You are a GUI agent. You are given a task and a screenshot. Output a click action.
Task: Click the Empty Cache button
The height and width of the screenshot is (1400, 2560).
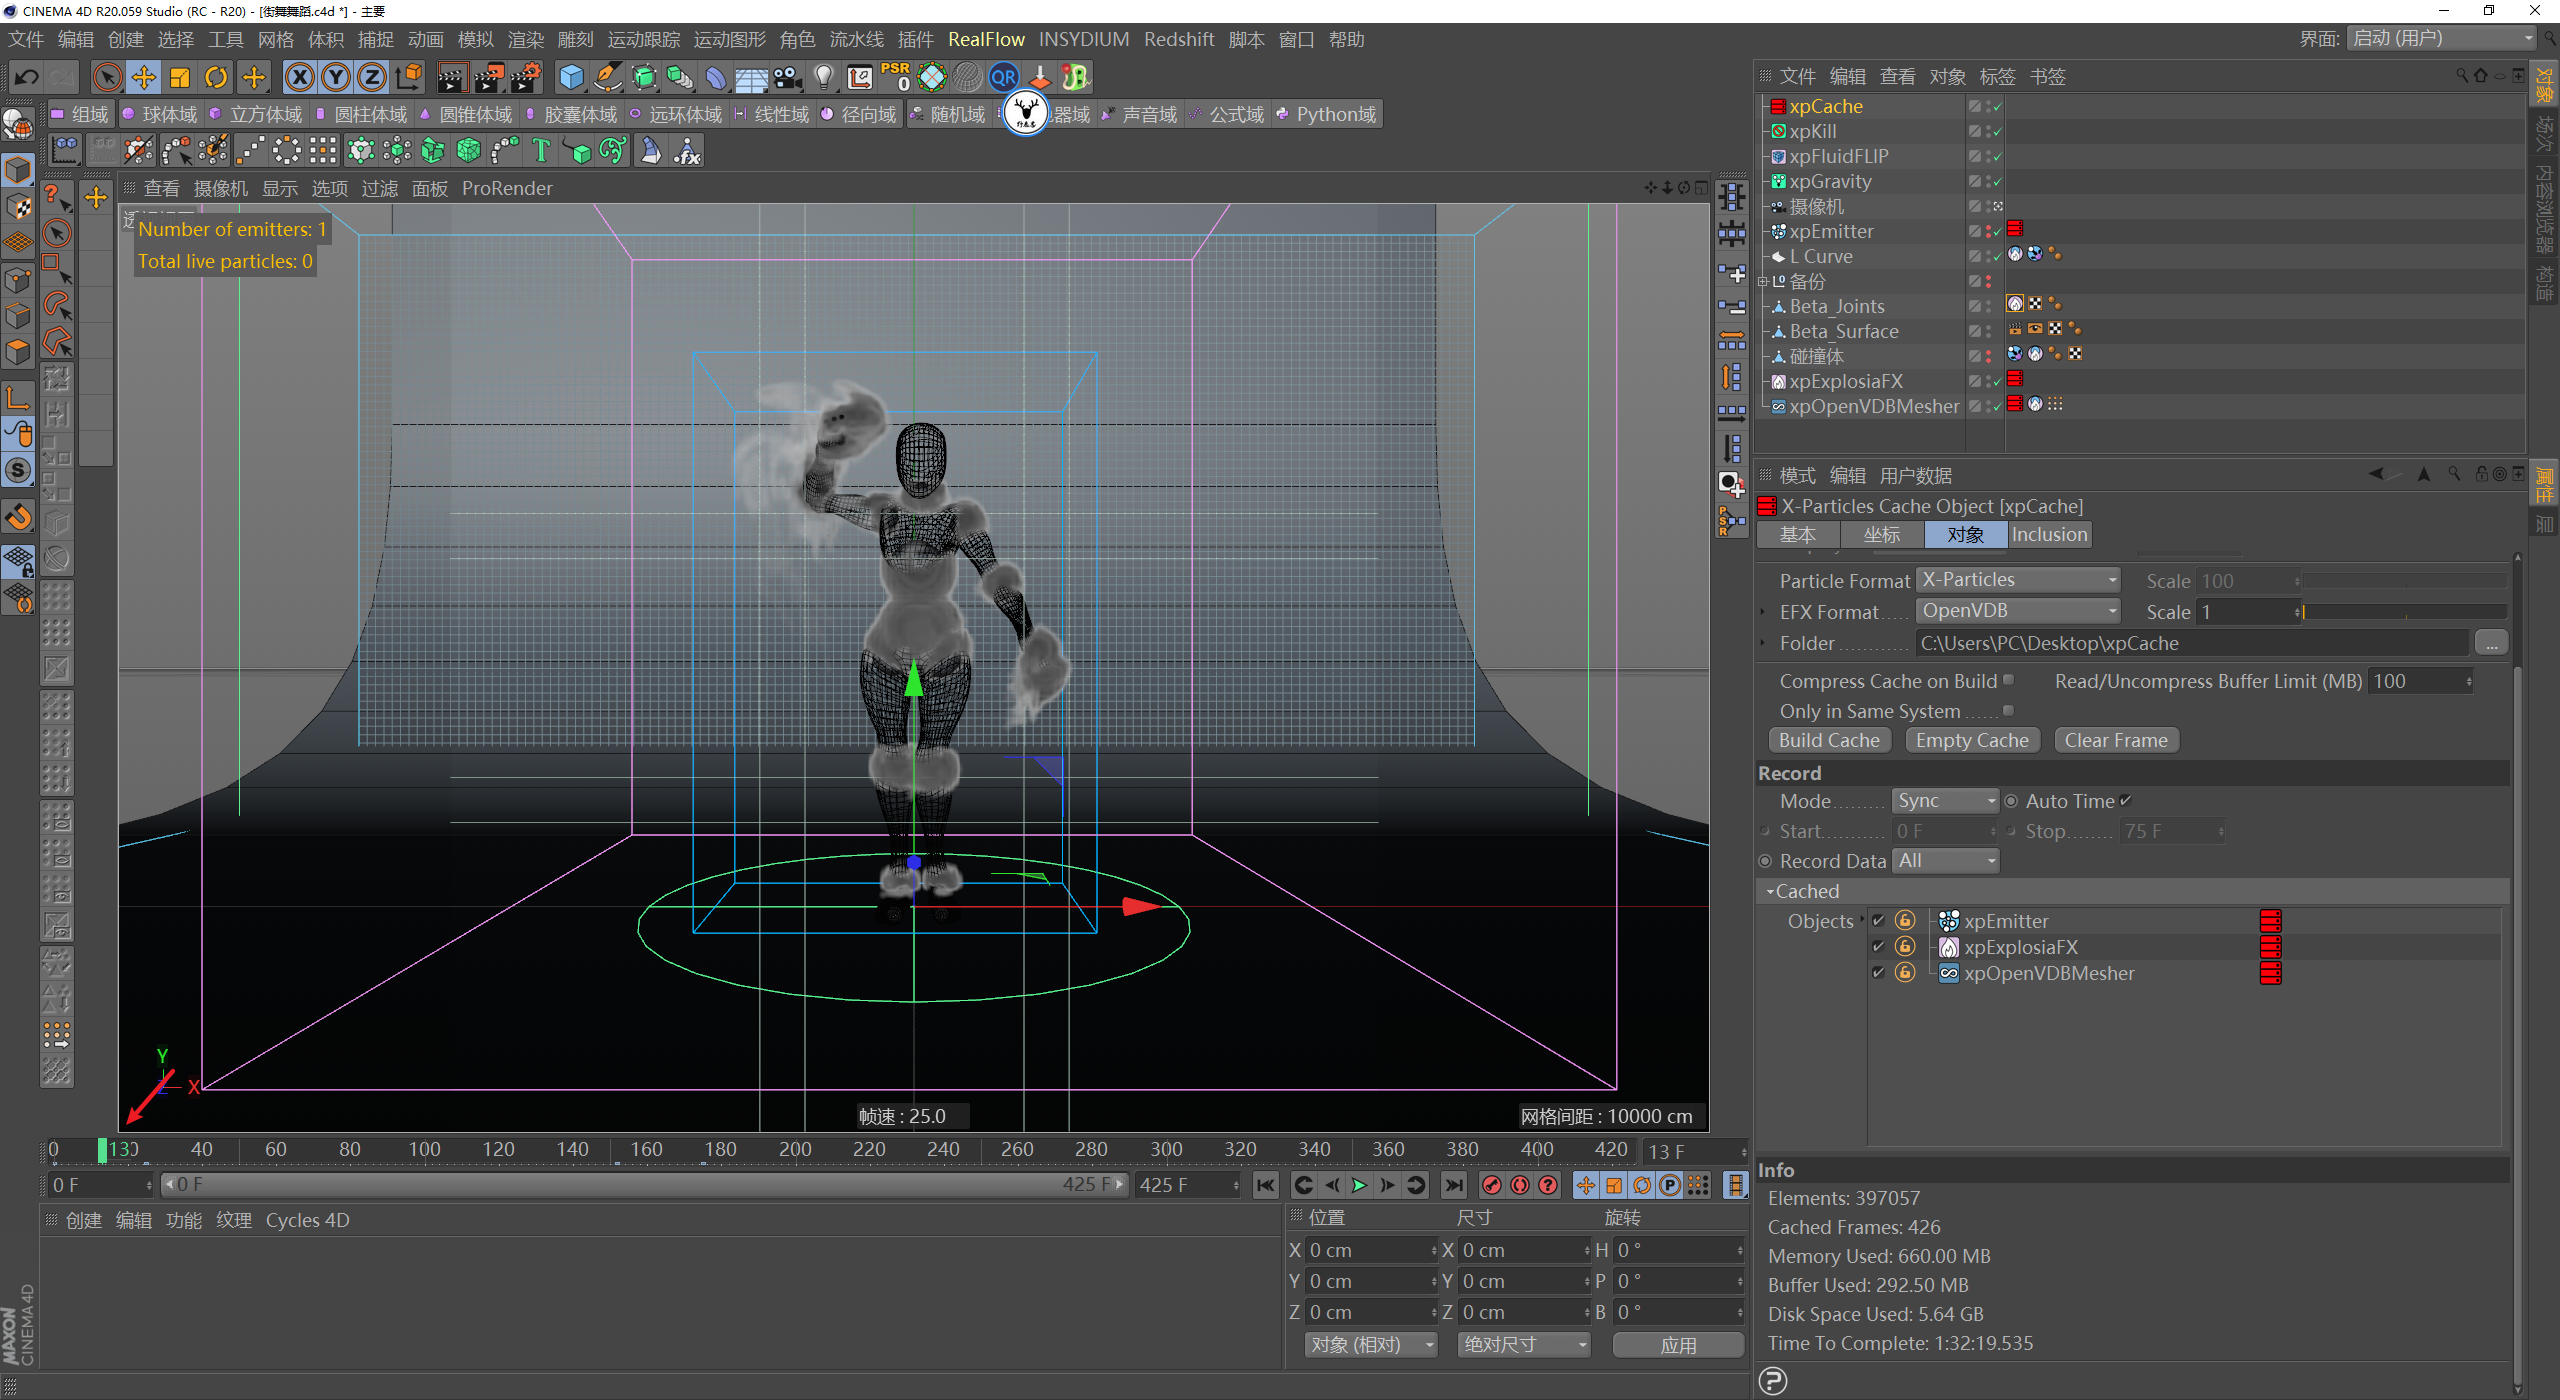click(1972, 740)
